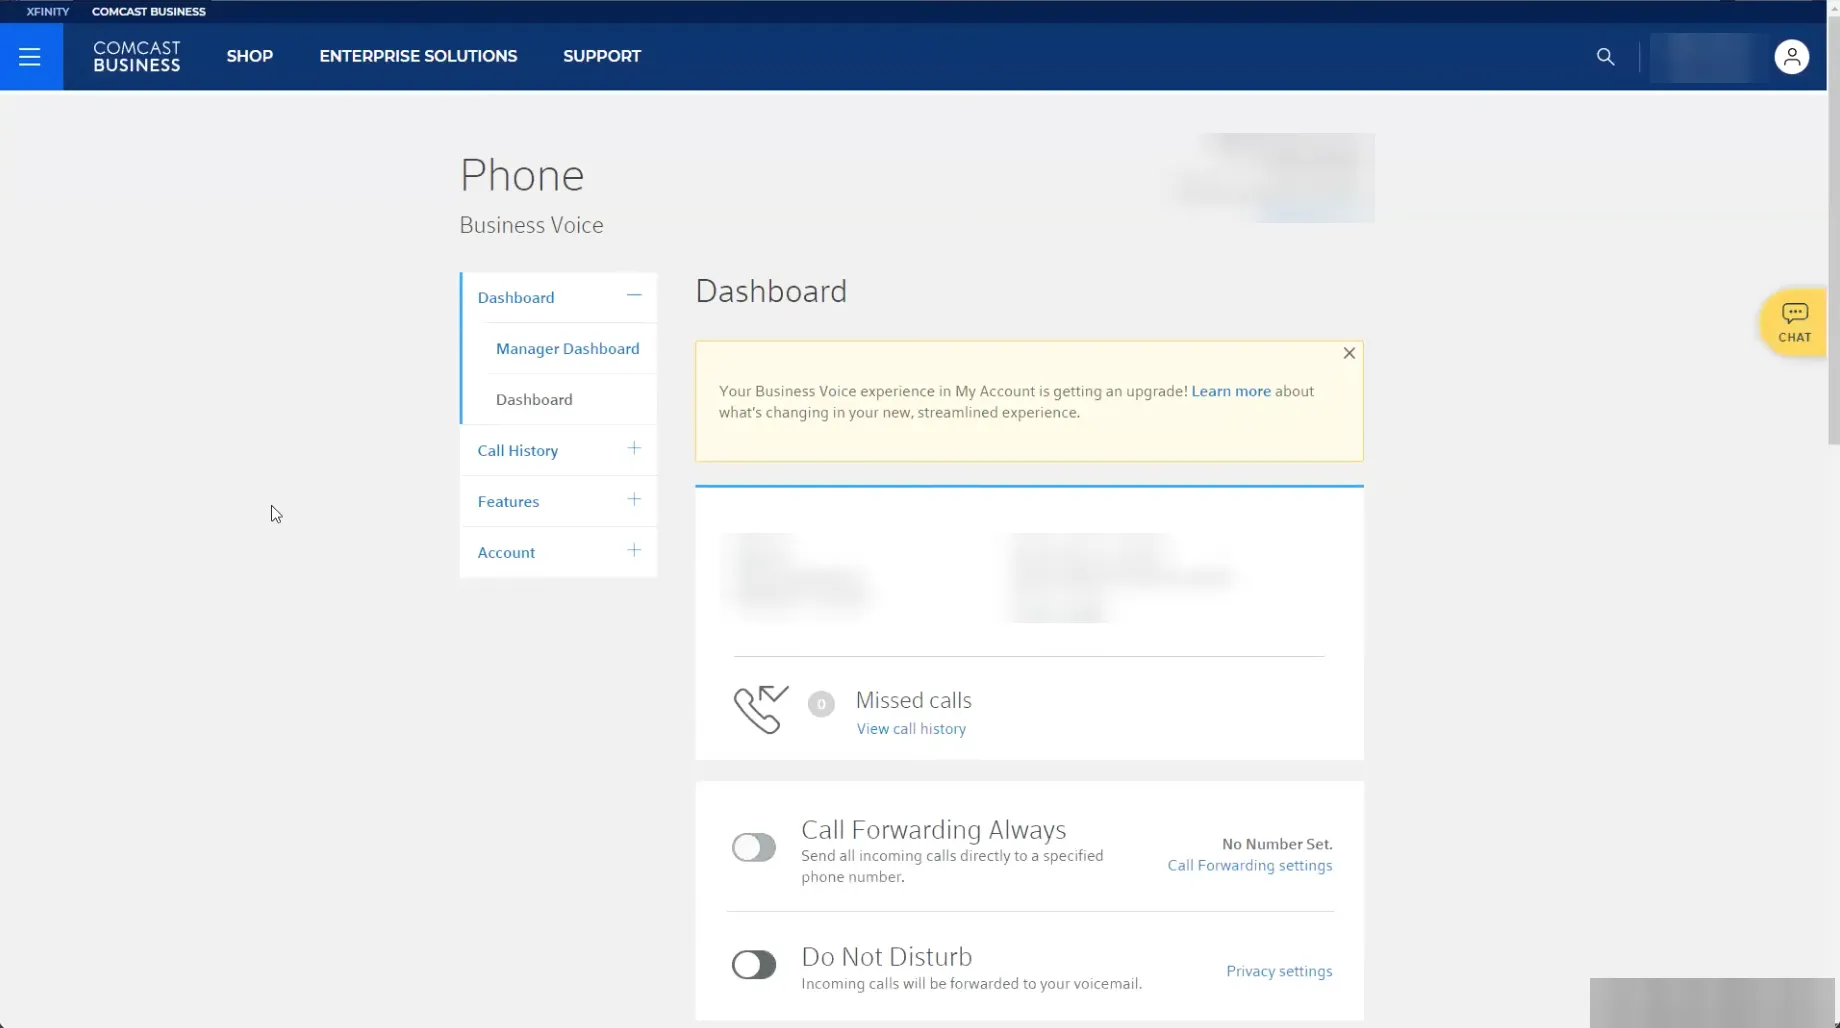The image size is (1840, 1028).
Task: Expand the Call History section
Action: click(634, 449)
